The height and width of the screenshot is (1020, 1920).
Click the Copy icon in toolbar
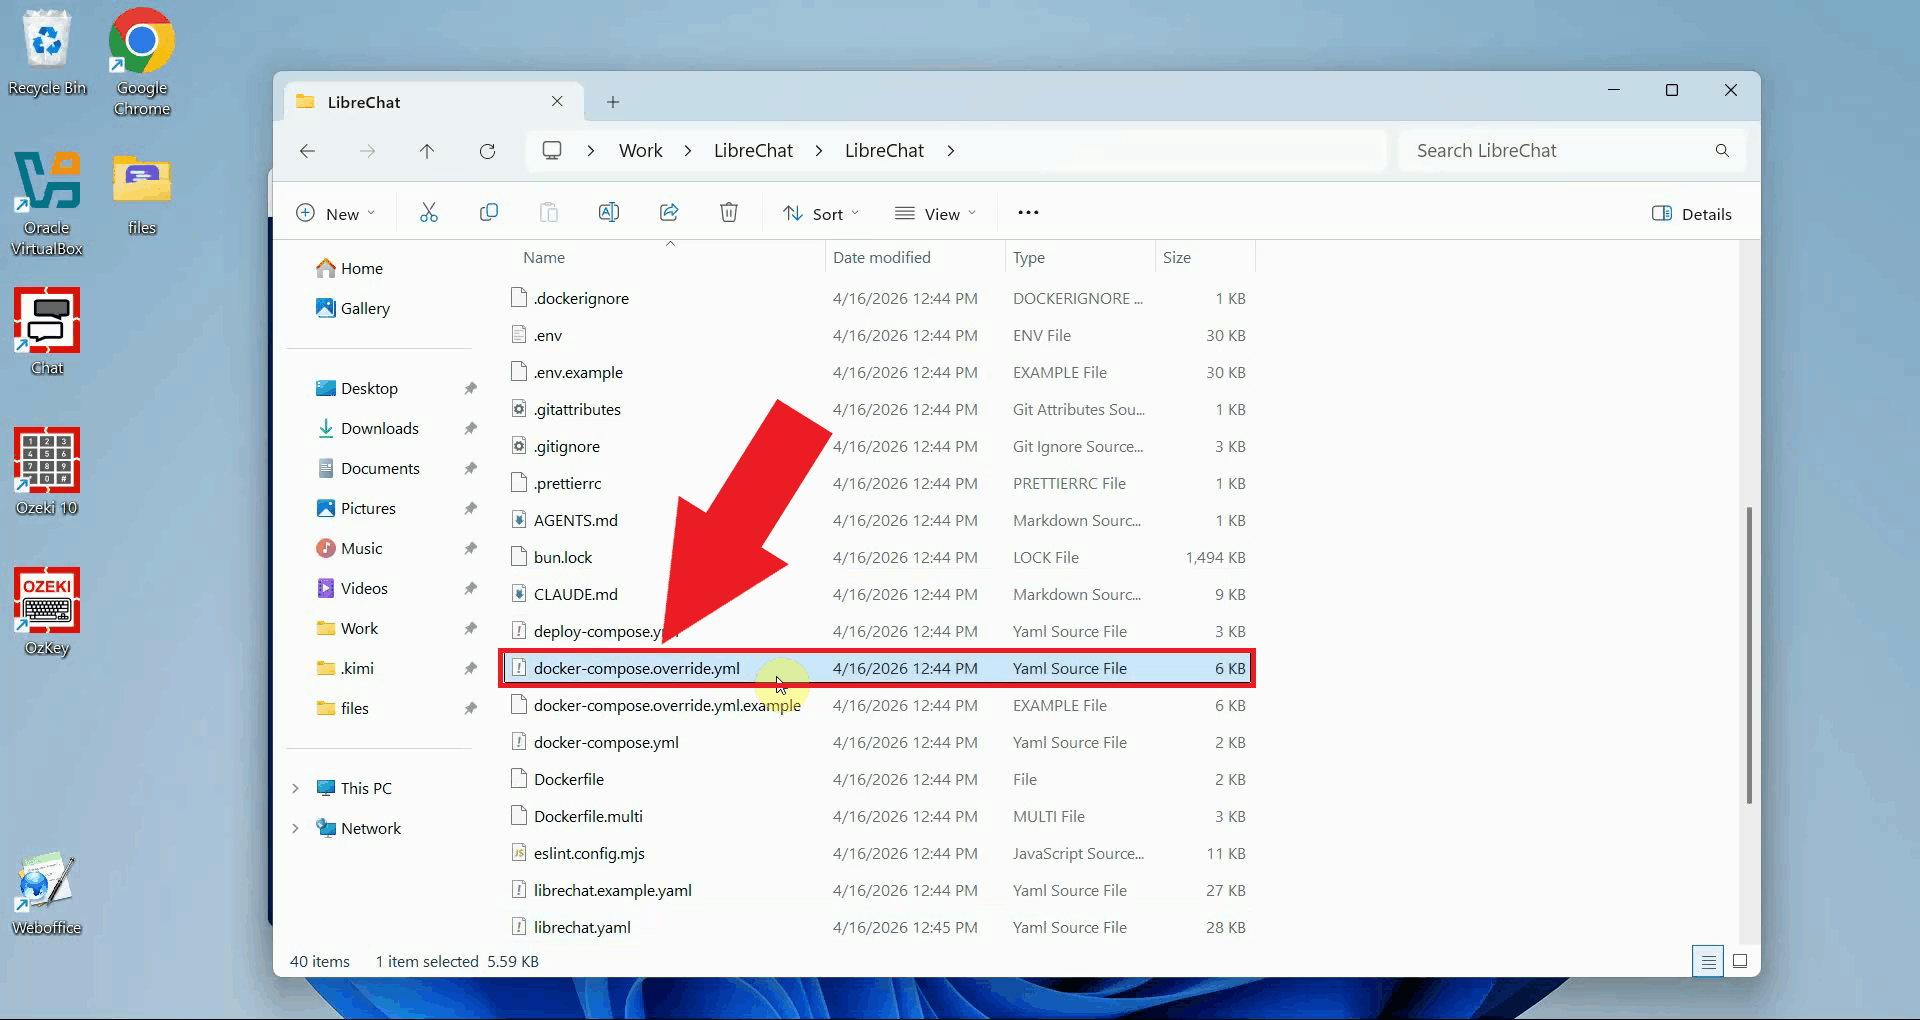pos(489,213)
